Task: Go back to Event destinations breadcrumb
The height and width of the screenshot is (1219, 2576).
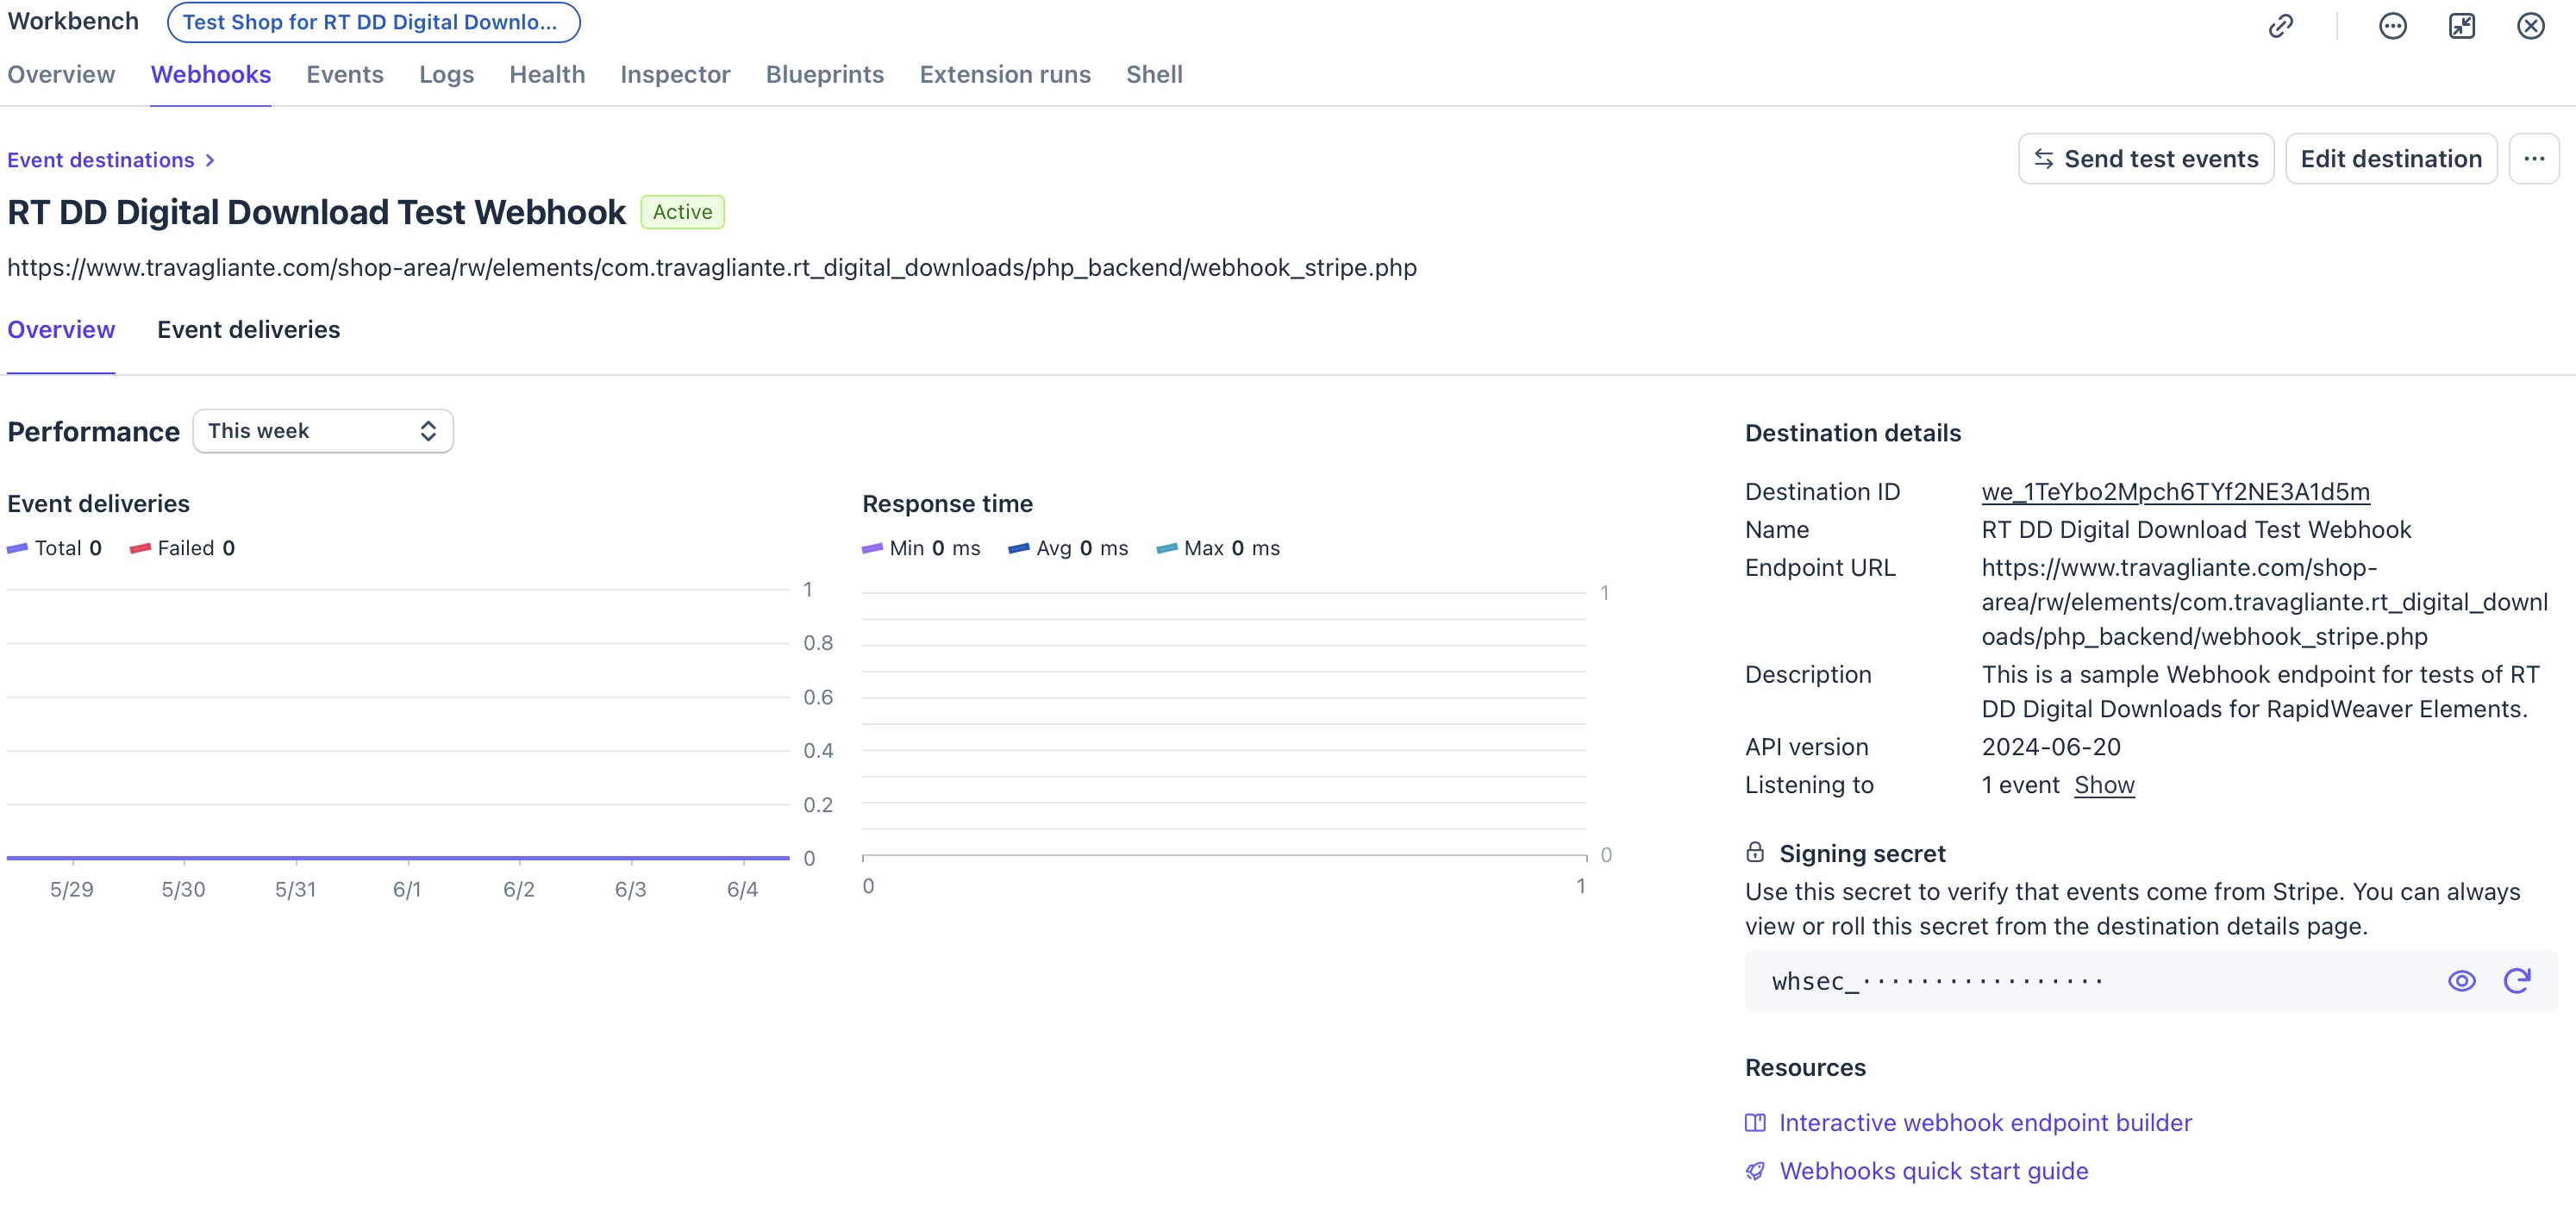Action: pyautogui.click(x=101, y=160)
